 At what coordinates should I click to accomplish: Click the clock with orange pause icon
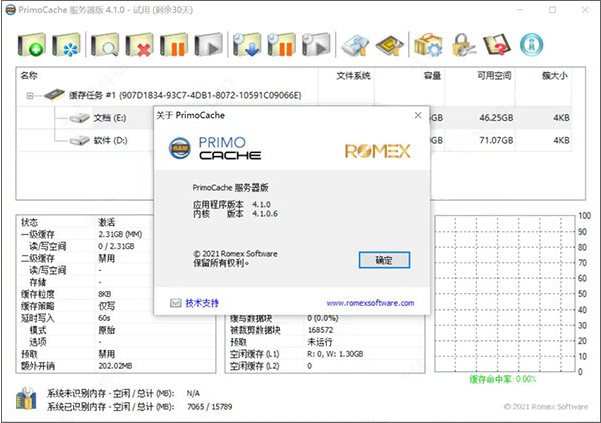281,45
